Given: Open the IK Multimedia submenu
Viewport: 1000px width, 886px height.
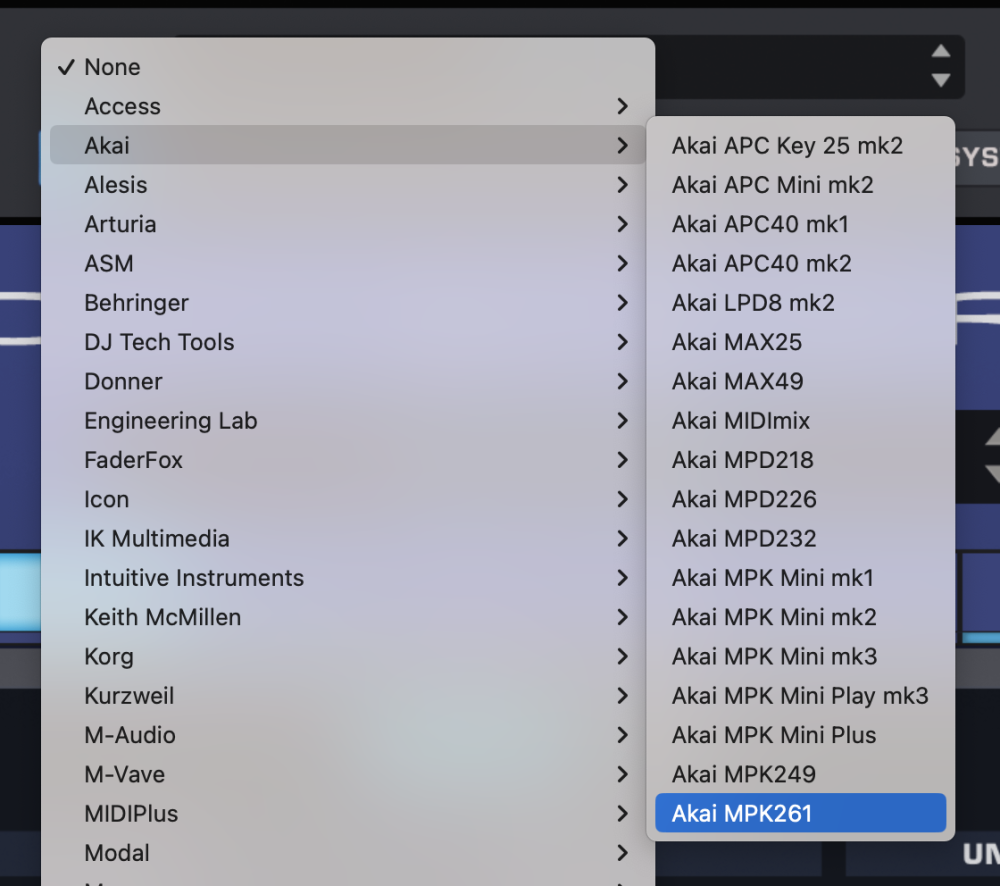Looking at the screenshot, I should click(x=157, y=539).
